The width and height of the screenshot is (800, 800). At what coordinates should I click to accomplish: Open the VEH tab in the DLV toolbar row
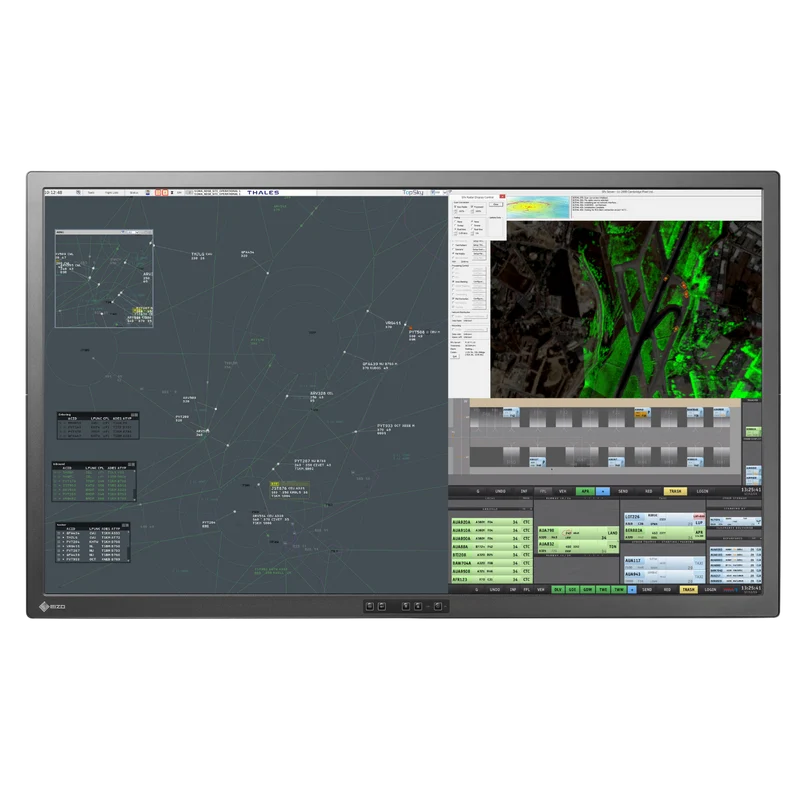541,589
